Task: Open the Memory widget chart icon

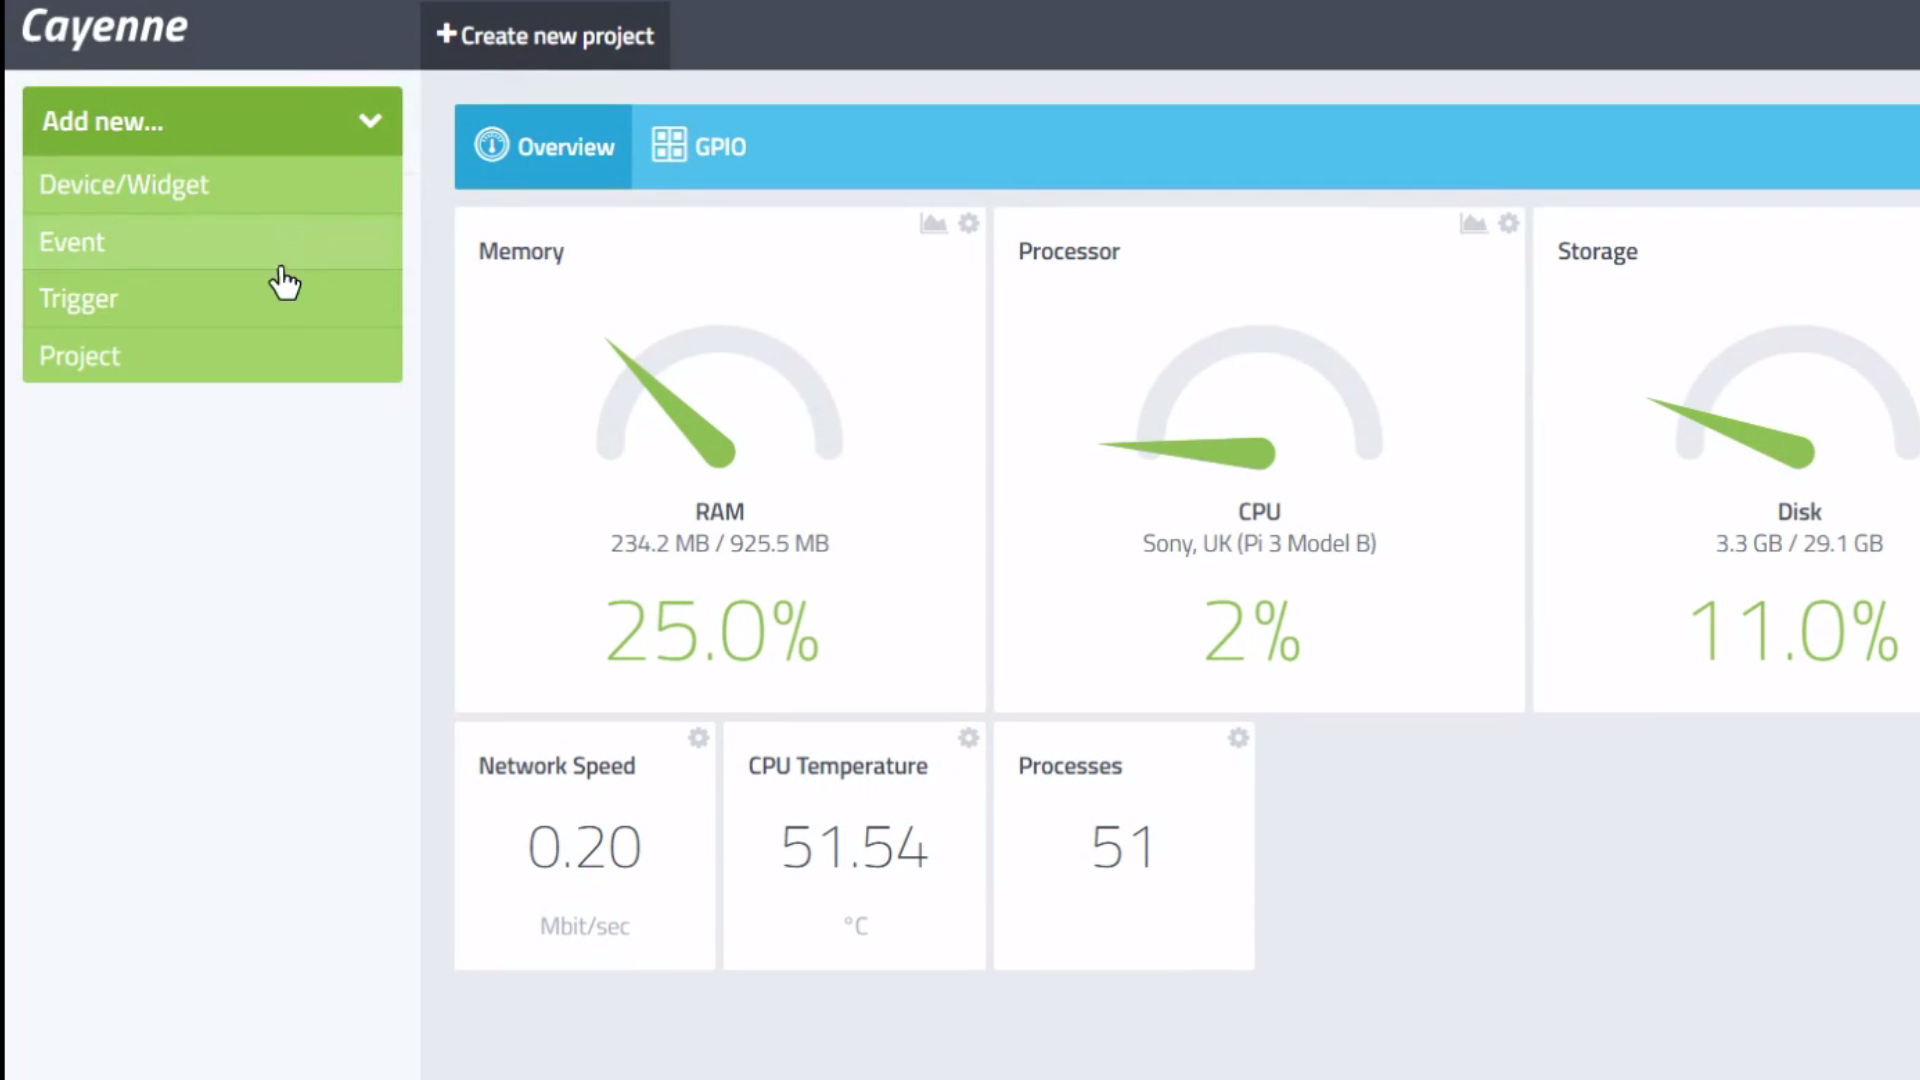Action: pos(933,223)
